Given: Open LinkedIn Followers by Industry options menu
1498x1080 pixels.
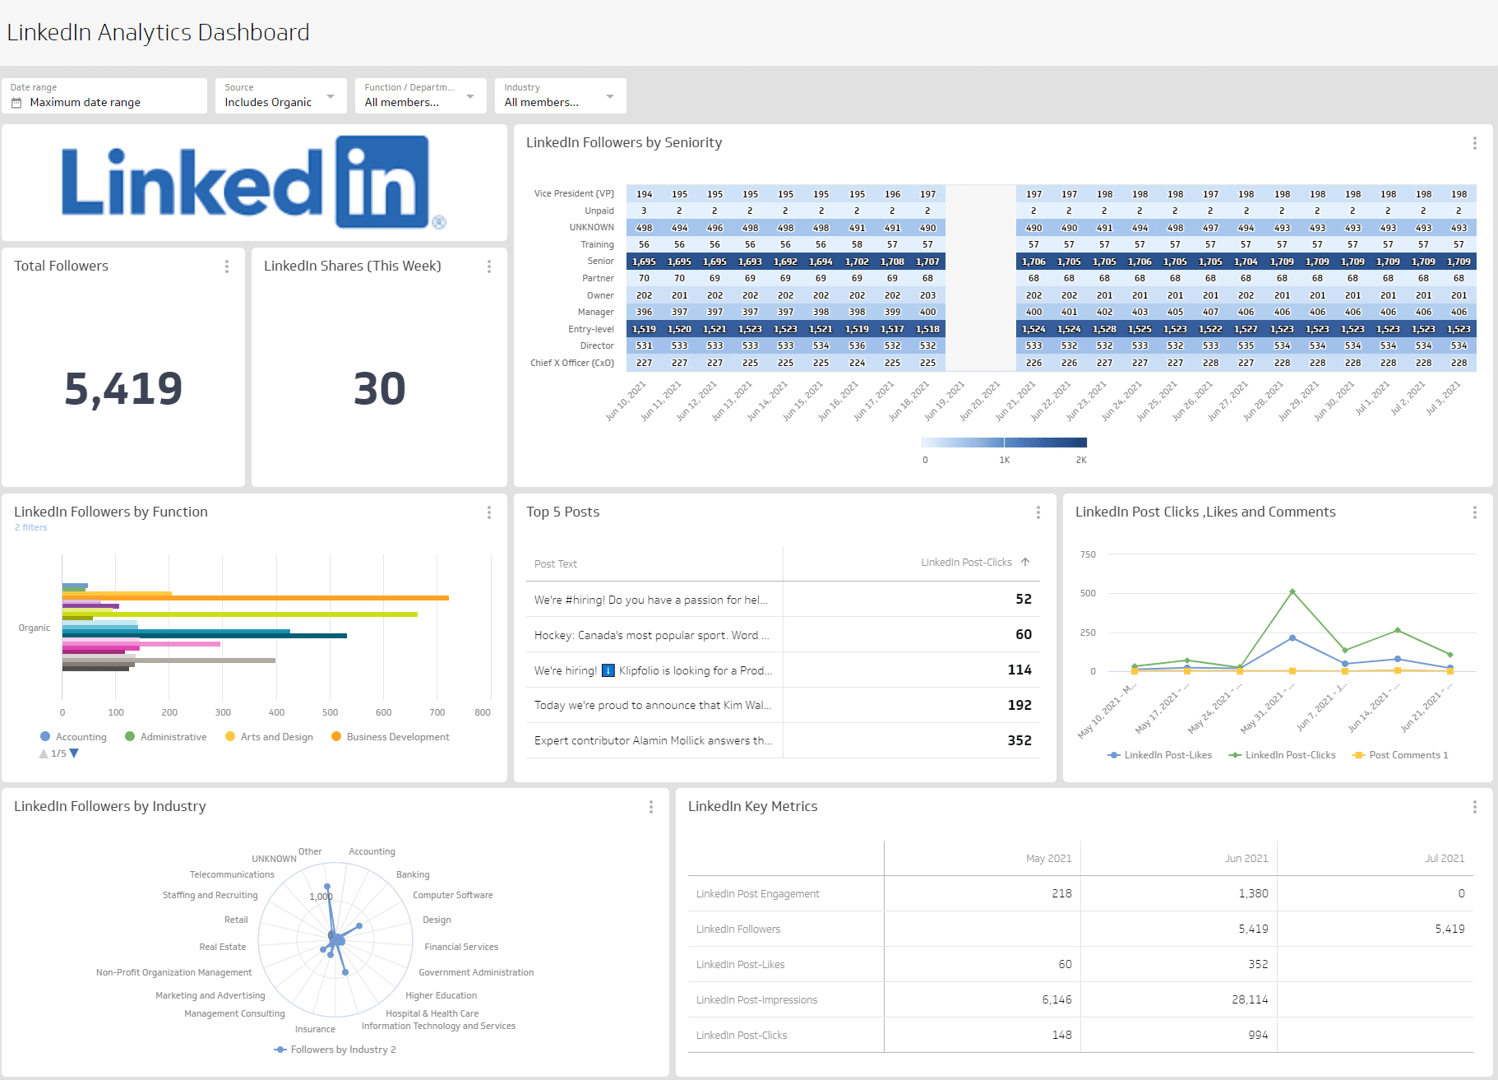Looking at the screenshot, I should click(651, 807).
